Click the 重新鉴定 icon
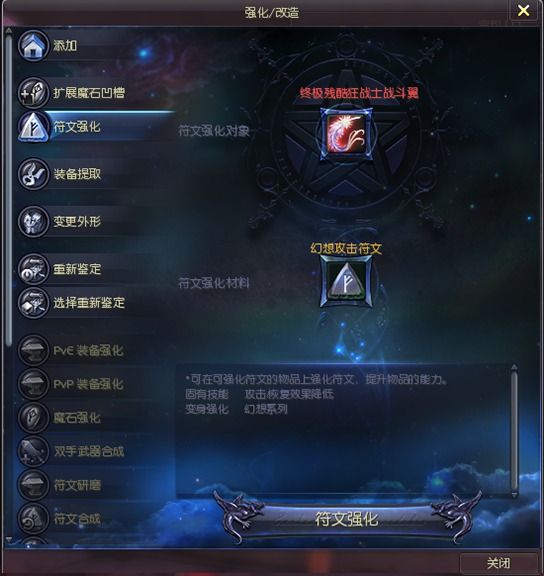Screen dimensions: 544x576 [33, 269]
